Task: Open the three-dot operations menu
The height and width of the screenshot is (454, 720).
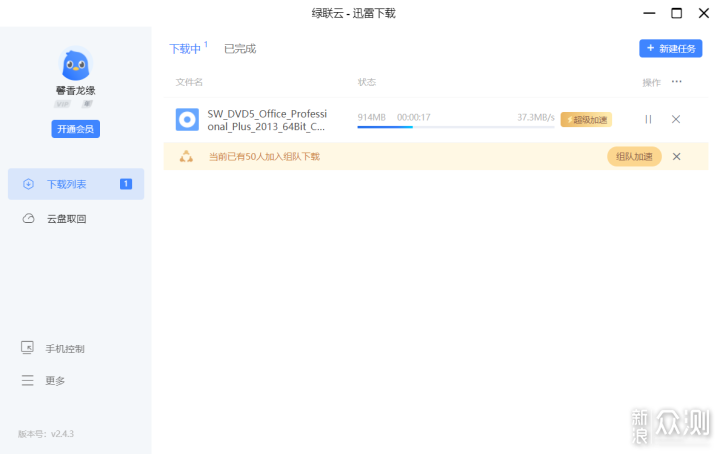Action: pos(676,82)
